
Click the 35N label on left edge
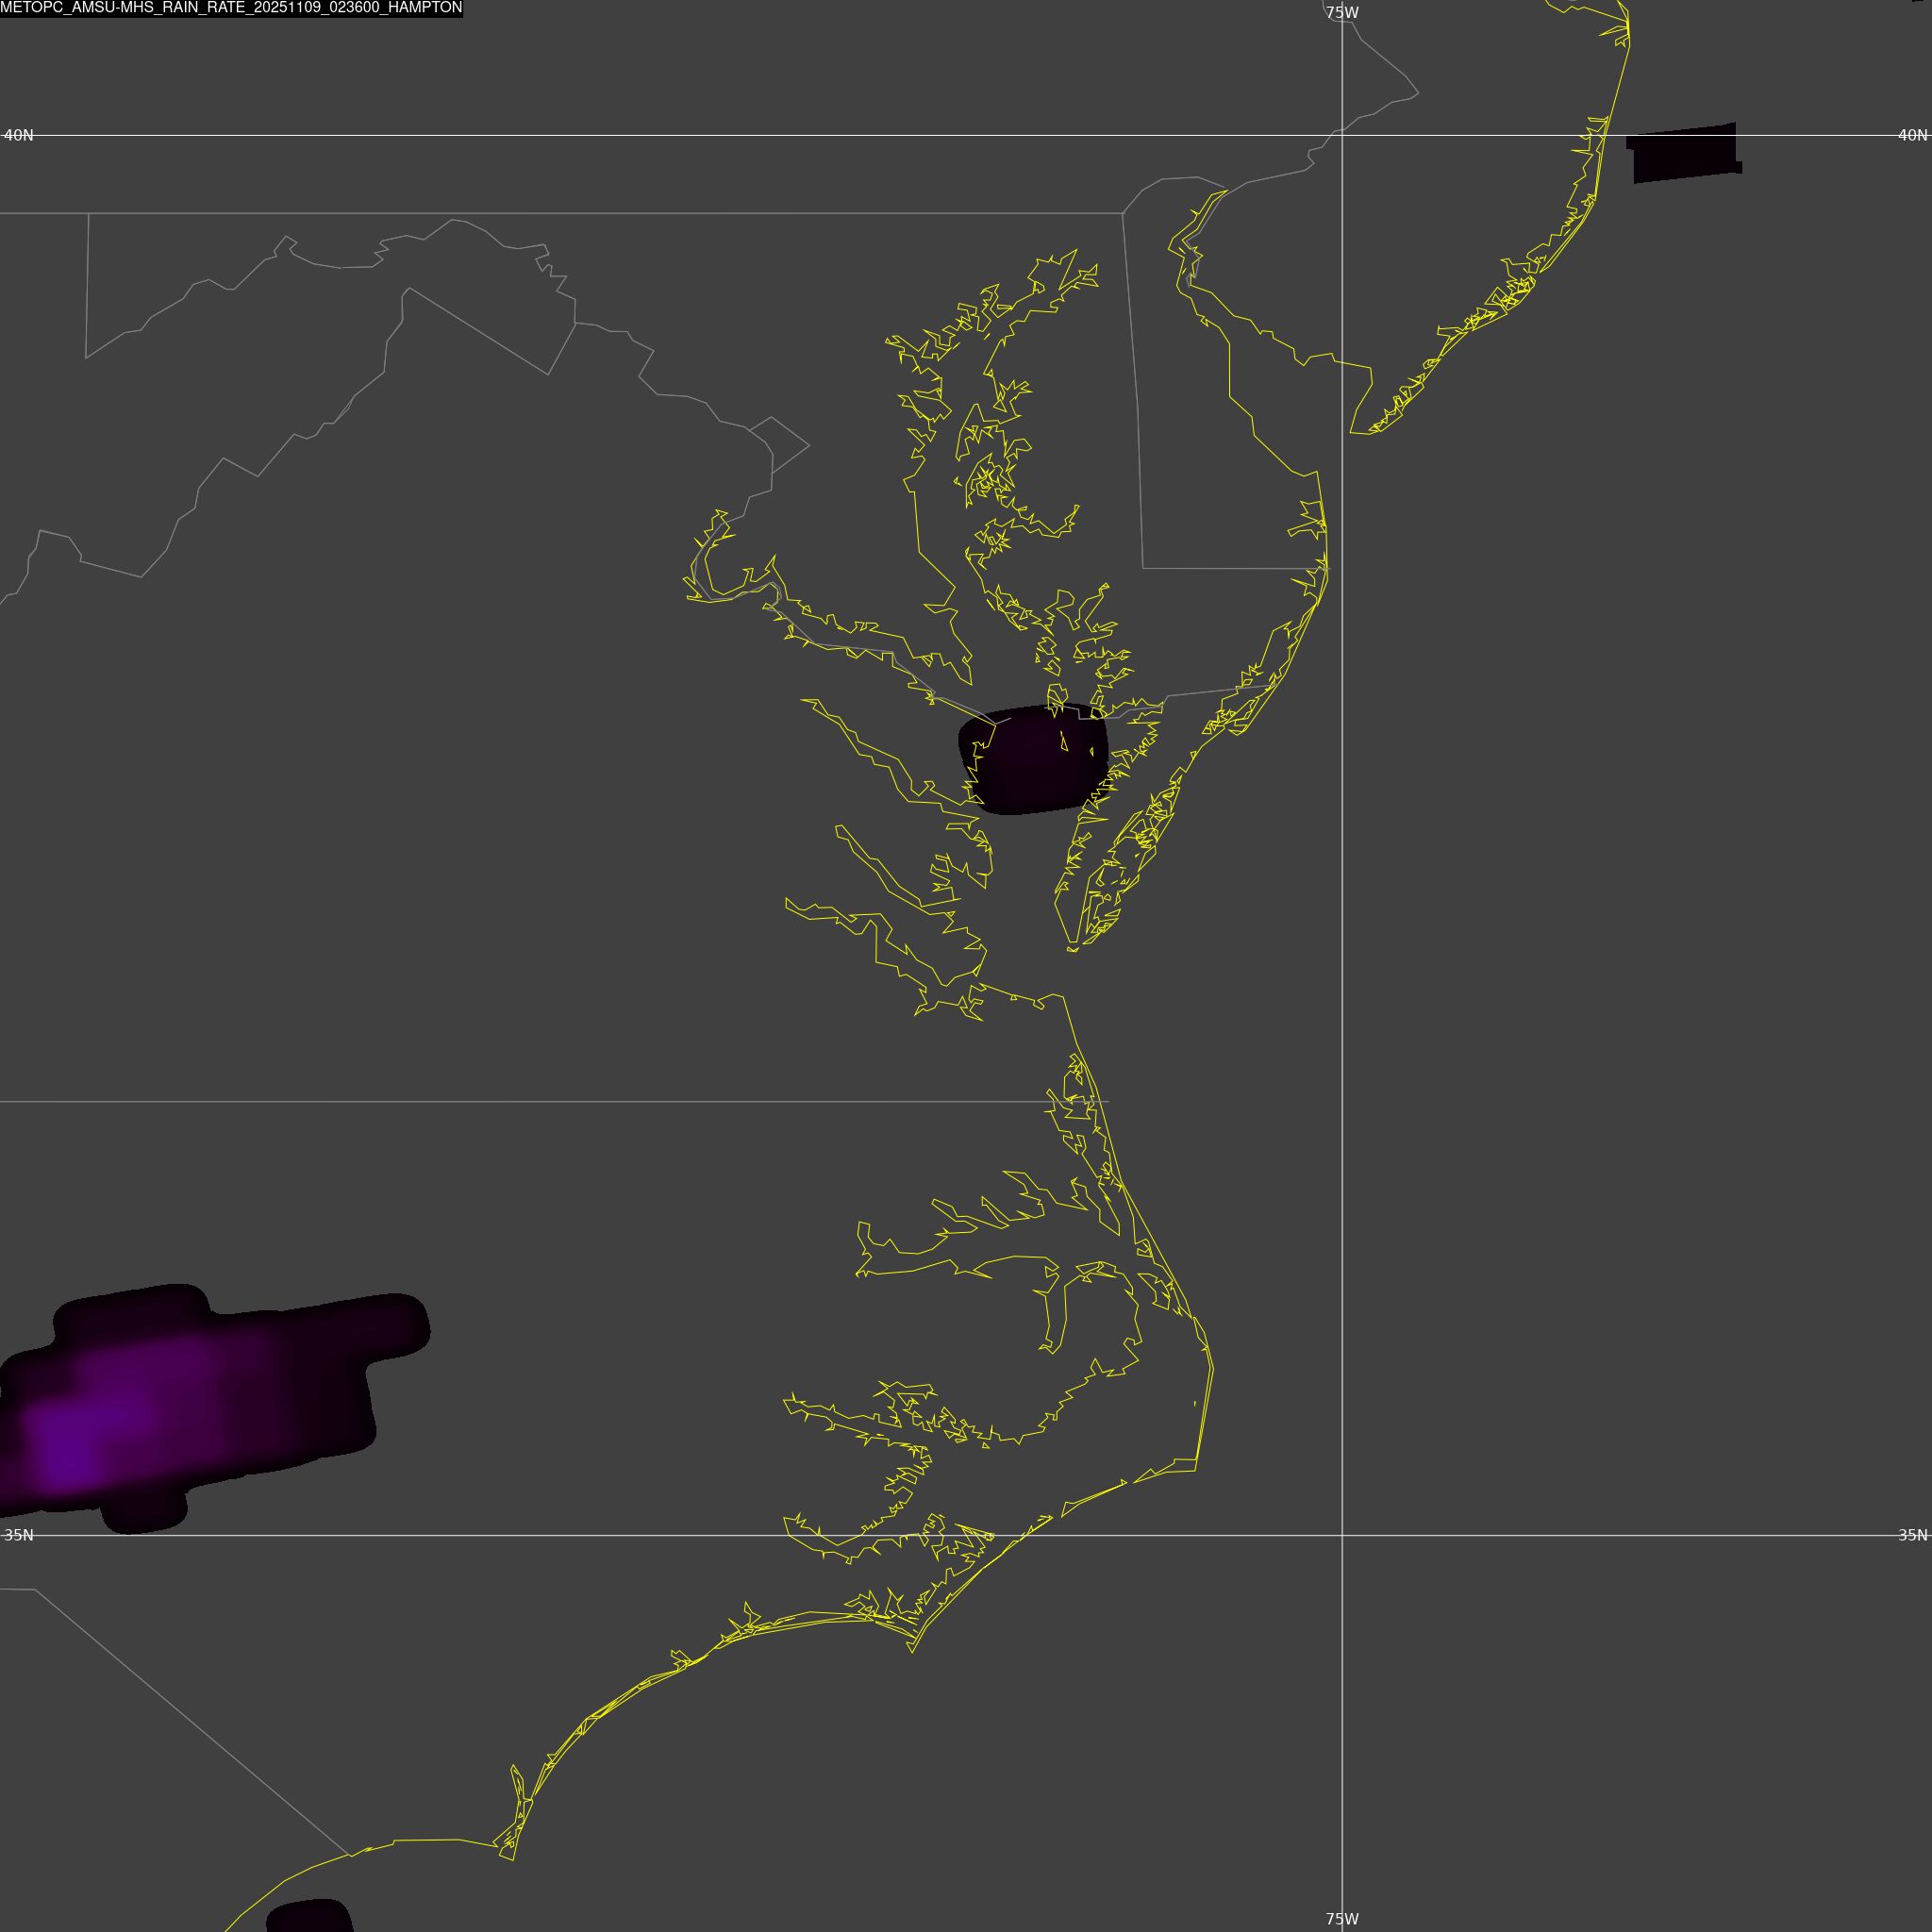click(x=19, y=1535)
